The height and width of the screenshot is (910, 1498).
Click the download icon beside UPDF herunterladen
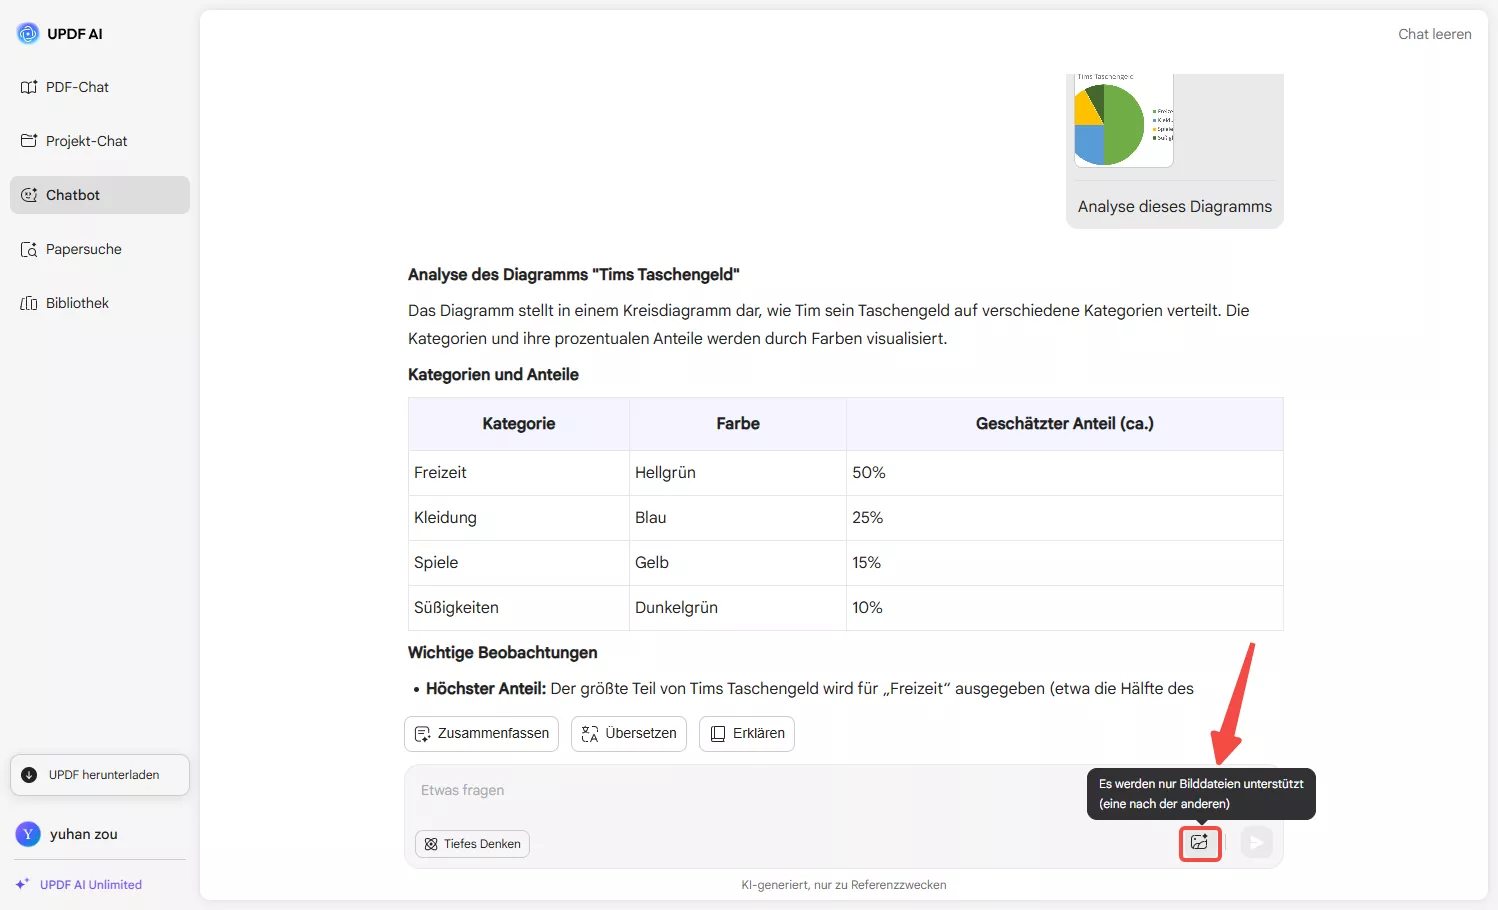(30, 774)
